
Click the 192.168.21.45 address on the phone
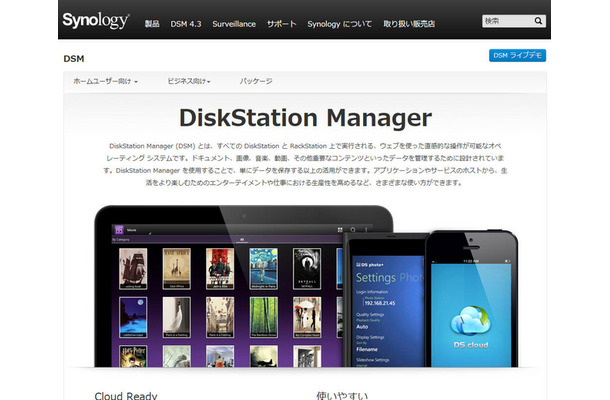pos(380,303)
